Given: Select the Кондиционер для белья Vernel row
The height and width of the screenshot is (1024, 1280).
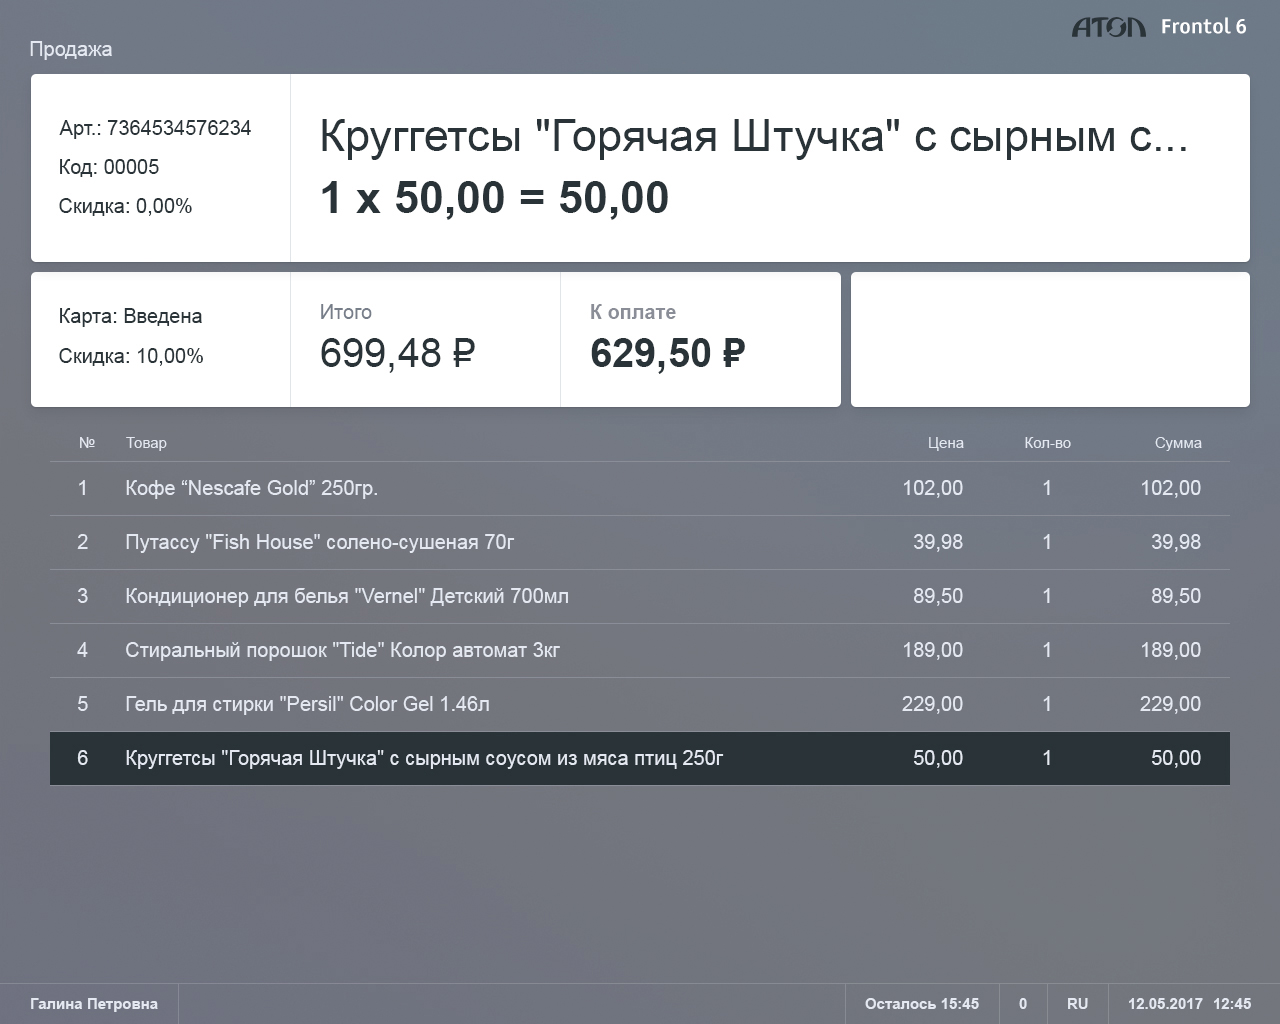Looking at the screenshot, I should coord(640,596).
